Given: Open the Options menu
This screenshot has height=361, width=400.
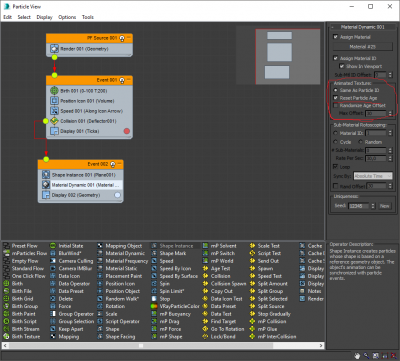Looking at the screenshot, I should coord(67,17).
